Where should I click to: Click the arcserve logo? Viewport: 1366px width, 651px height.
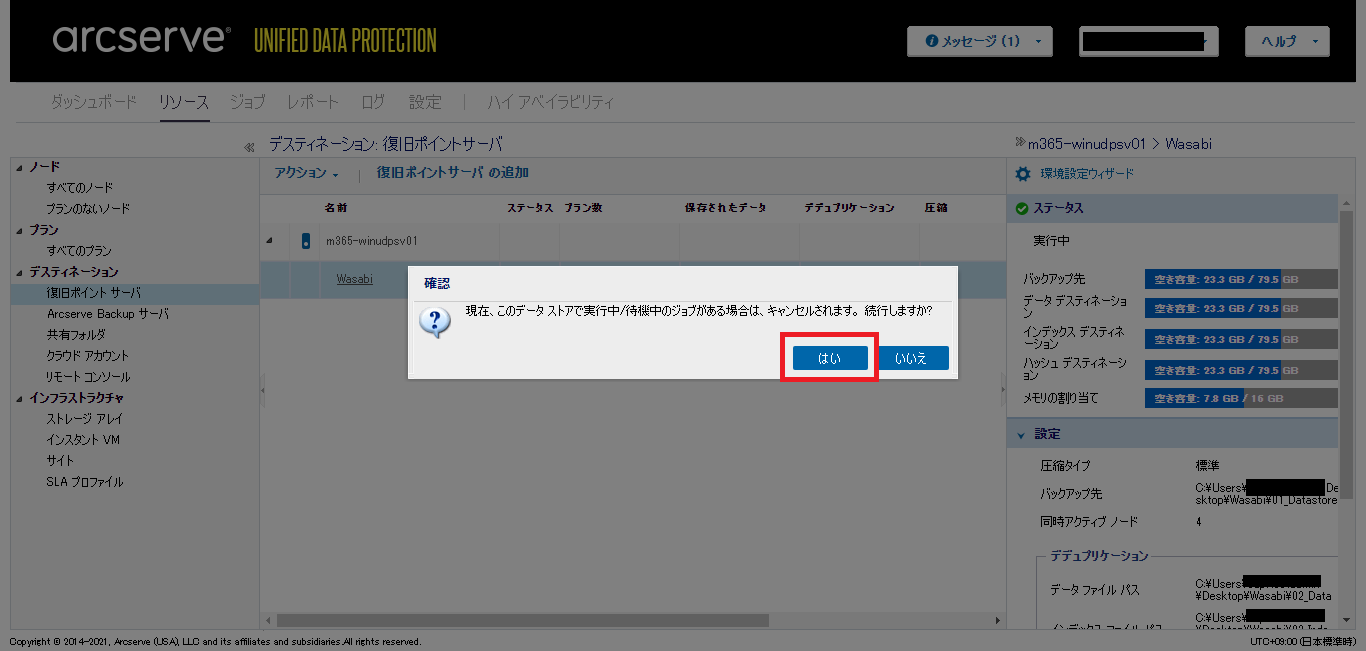coord(141,40)
